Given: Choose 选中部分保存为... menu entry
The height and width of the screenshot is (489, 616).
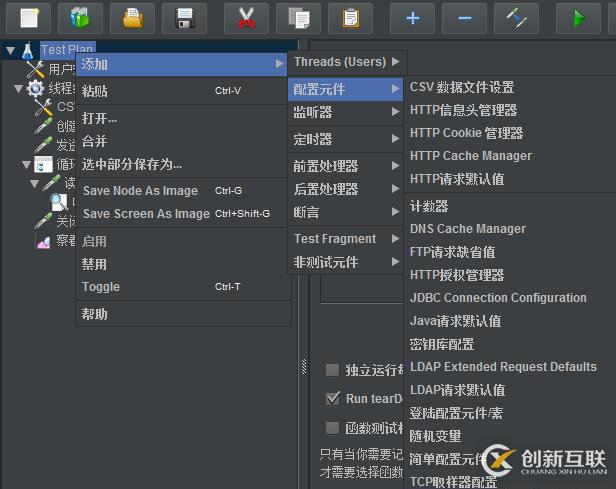Looking at the screenshot, I should (183, 164).
